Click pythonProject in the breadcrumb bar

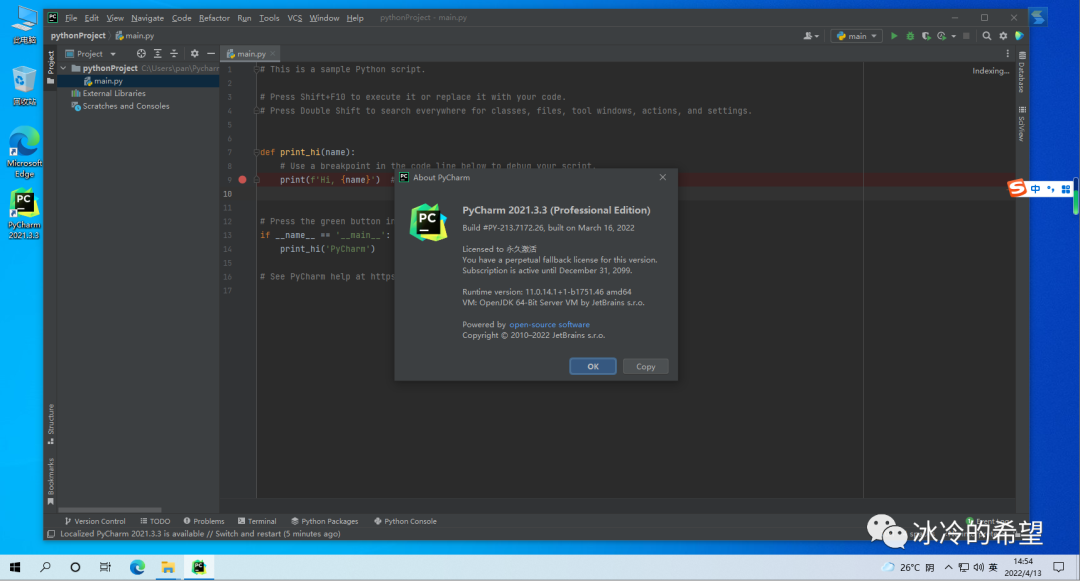coord(78,36)
